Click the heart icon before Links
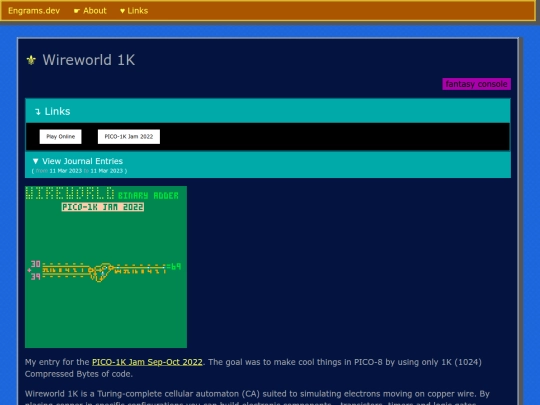 [122, 11]
